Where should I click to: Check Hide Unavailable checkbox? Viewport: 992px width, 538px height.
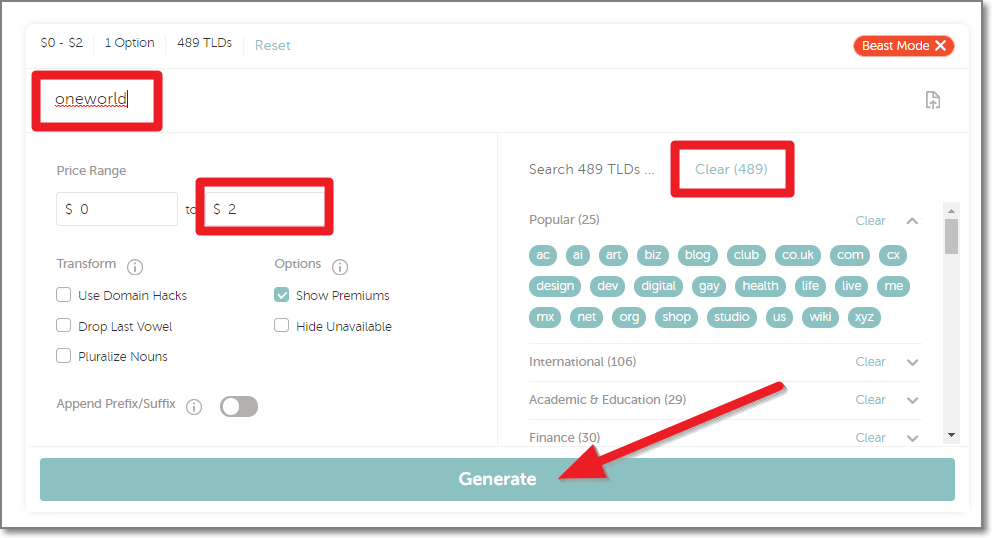(x=282, y=325)
